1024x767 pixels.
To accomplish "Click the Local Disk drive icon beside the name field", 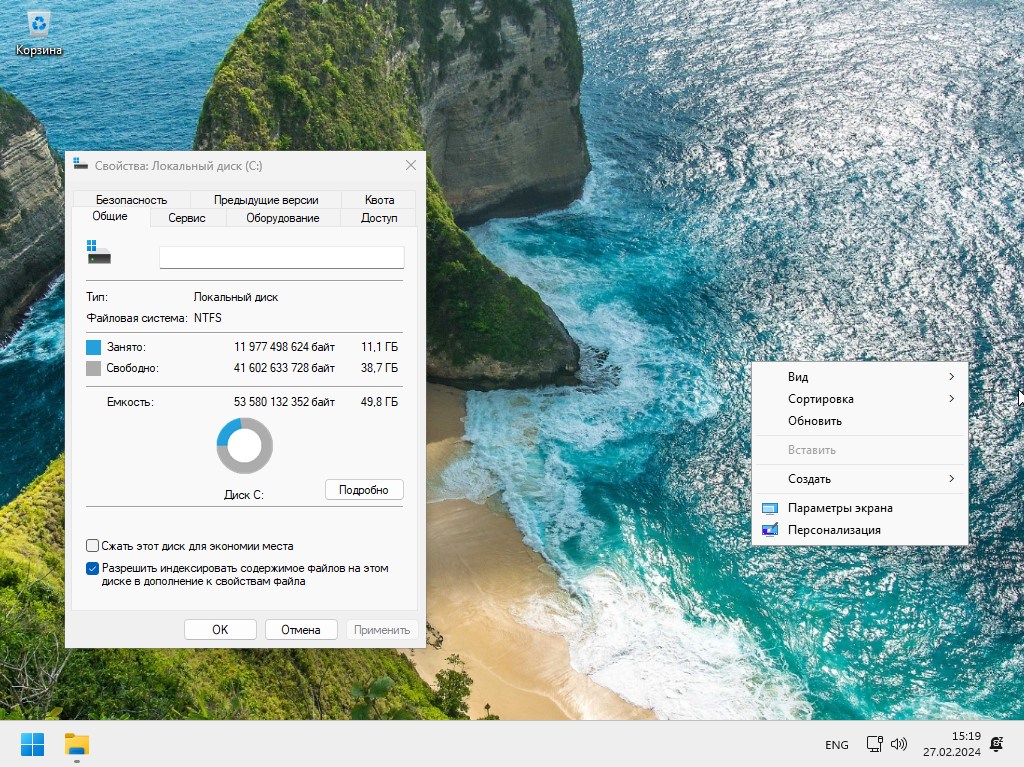I will (99, 252).
